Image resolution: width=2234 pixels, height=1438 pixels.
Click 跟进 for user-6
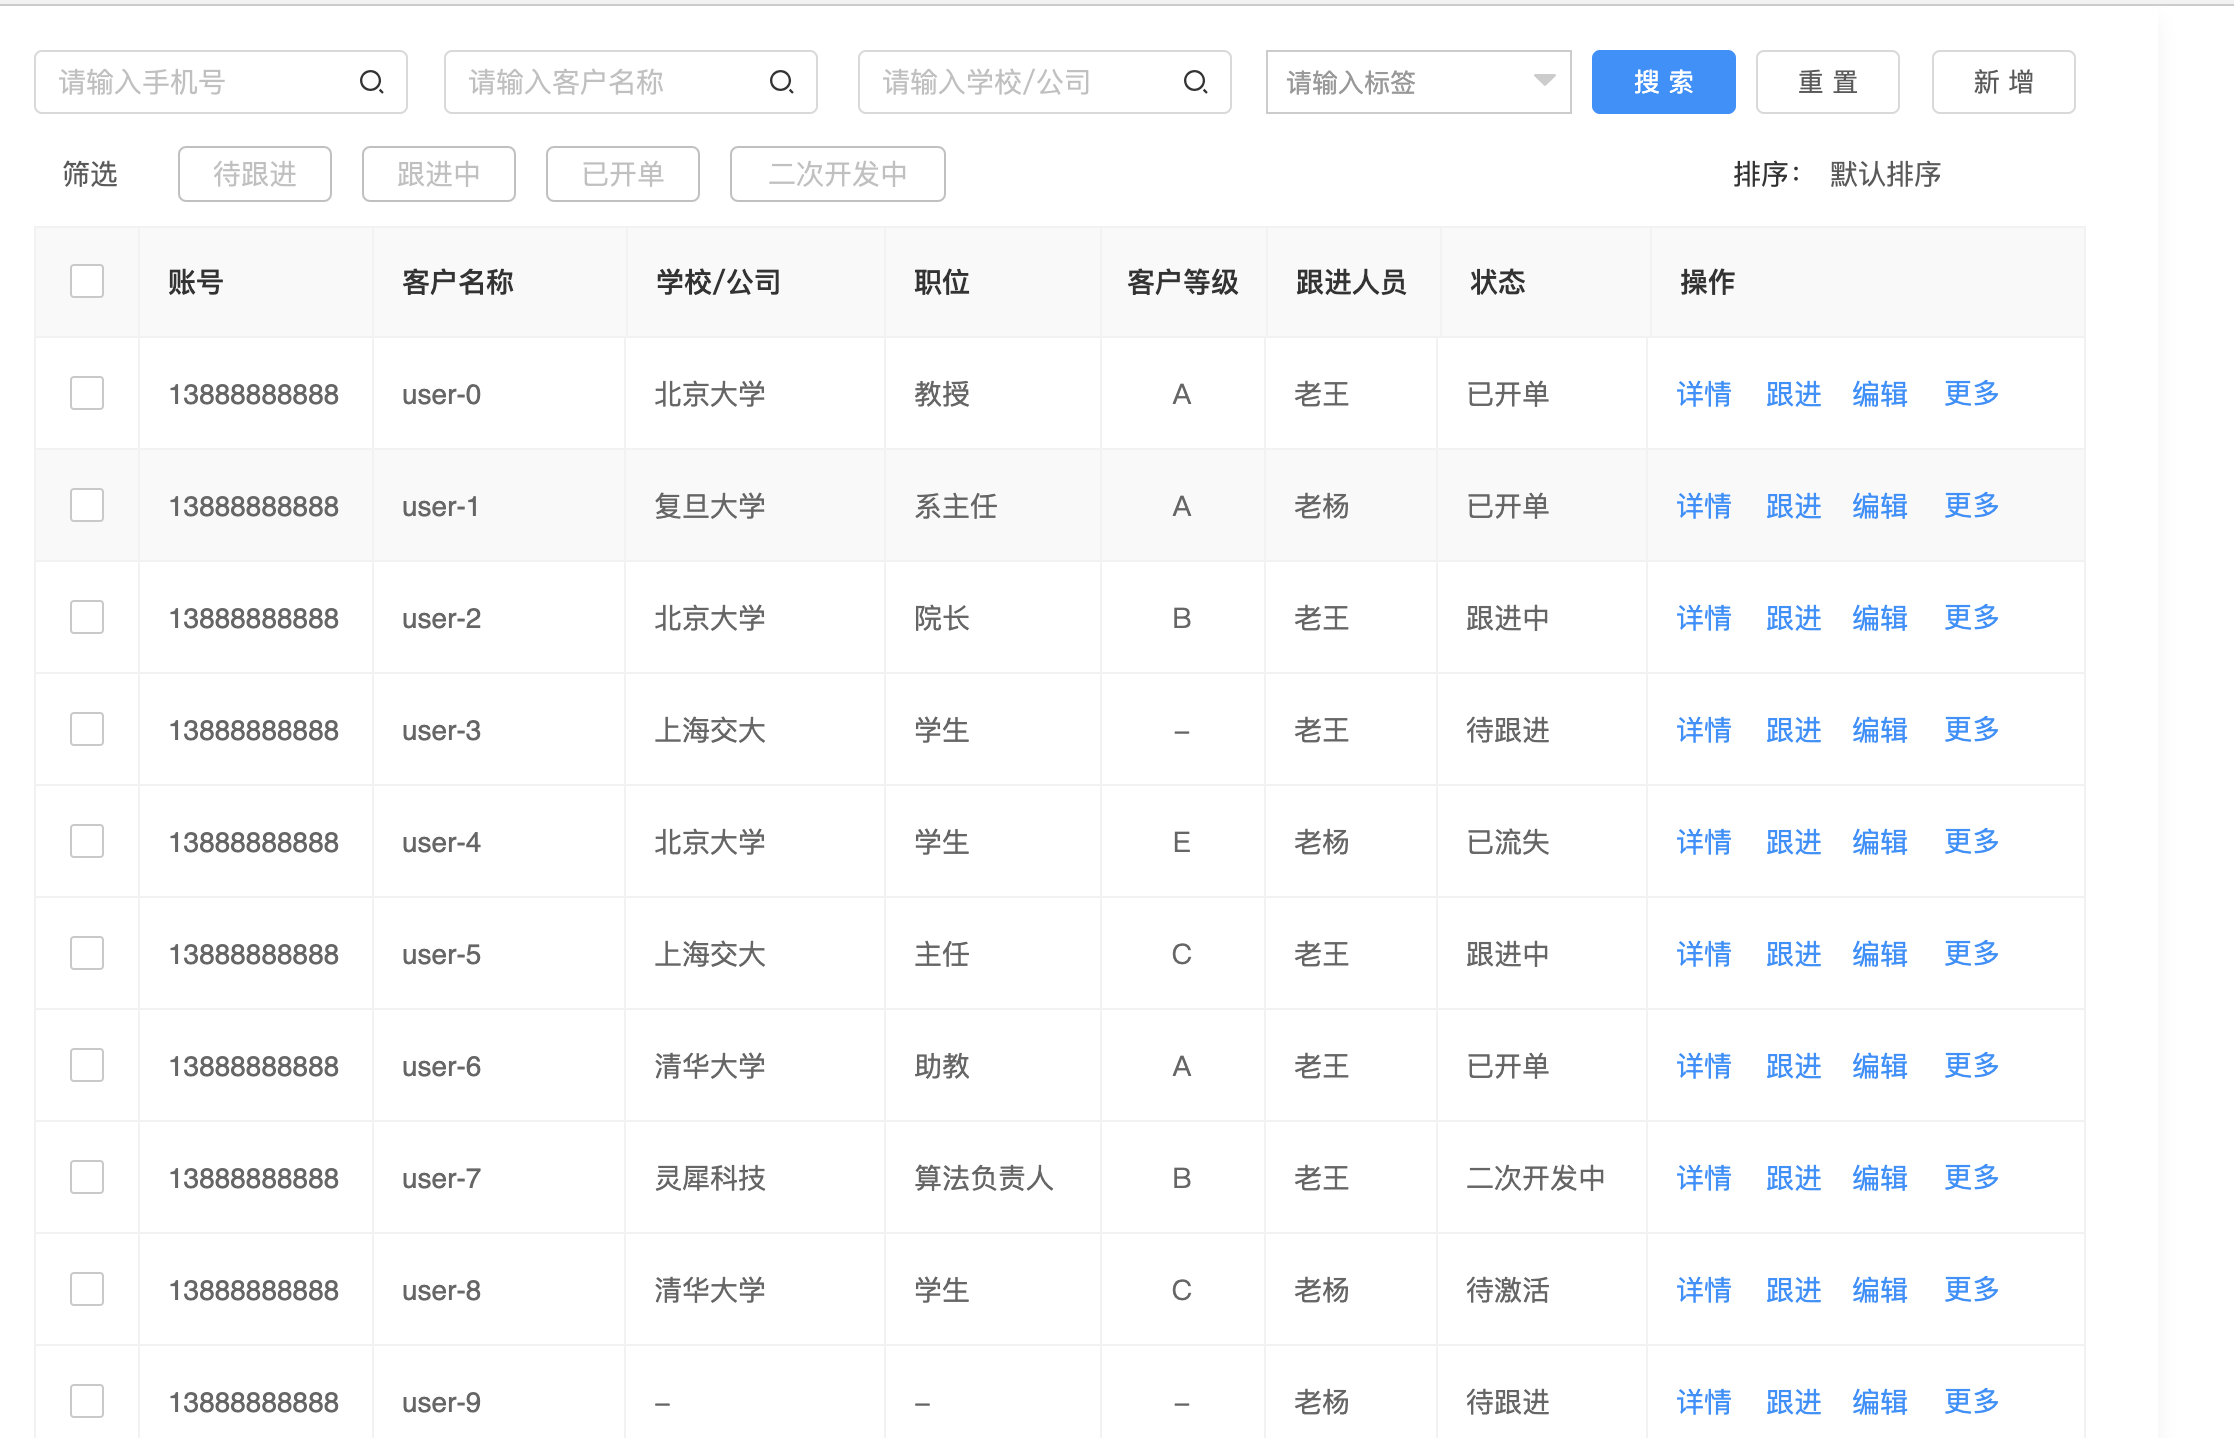pyautogui.click(x=1793, y=1066)
